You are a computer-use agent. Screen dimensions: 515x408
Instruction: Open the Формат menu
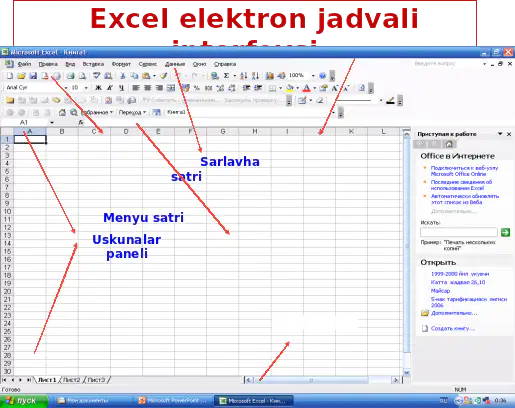tap(121, 64)
